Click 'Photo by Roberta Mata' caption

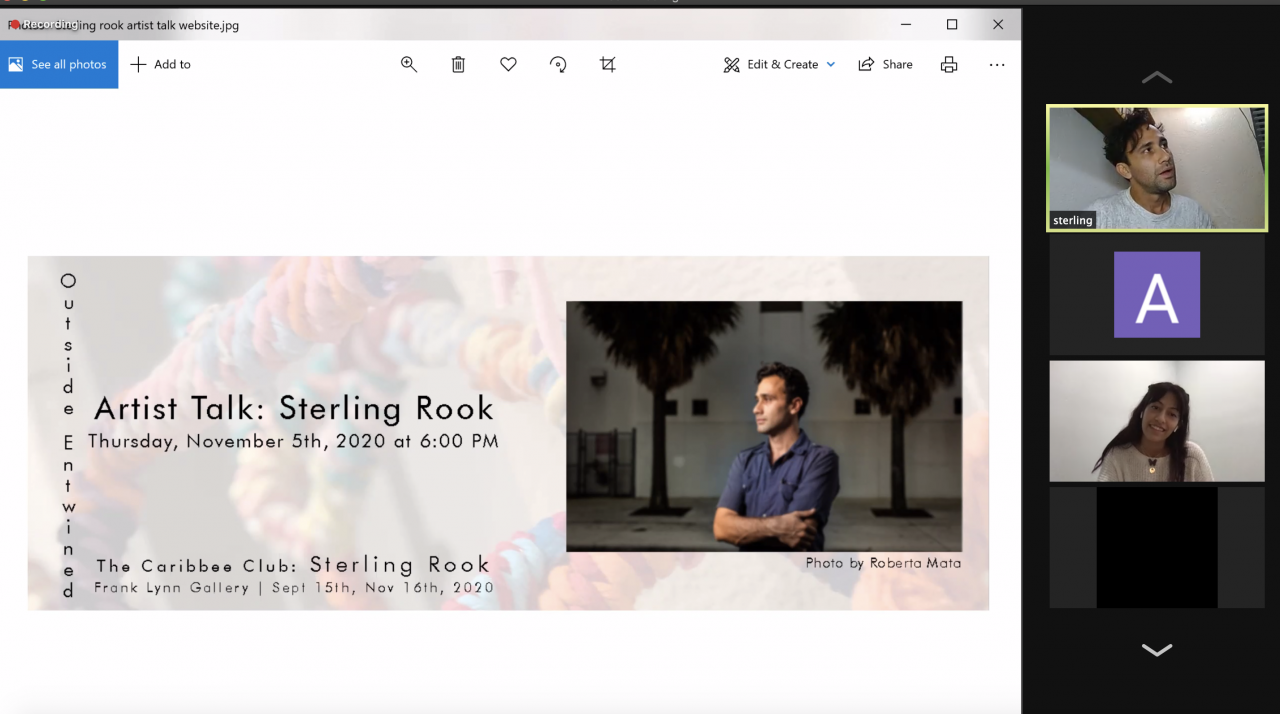pos(883,563)
